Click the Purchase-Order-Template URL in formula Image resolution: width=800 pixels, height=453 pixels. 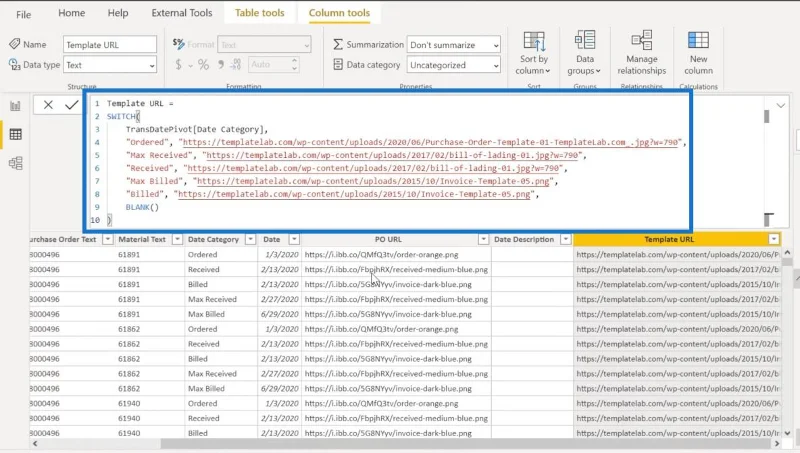[430, 142]
